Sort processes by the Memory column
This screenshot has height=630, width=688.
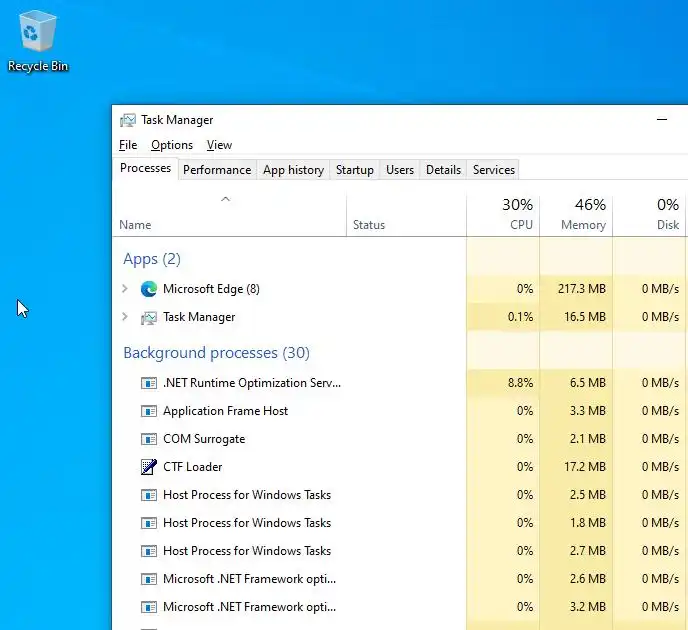coord(576,215)
